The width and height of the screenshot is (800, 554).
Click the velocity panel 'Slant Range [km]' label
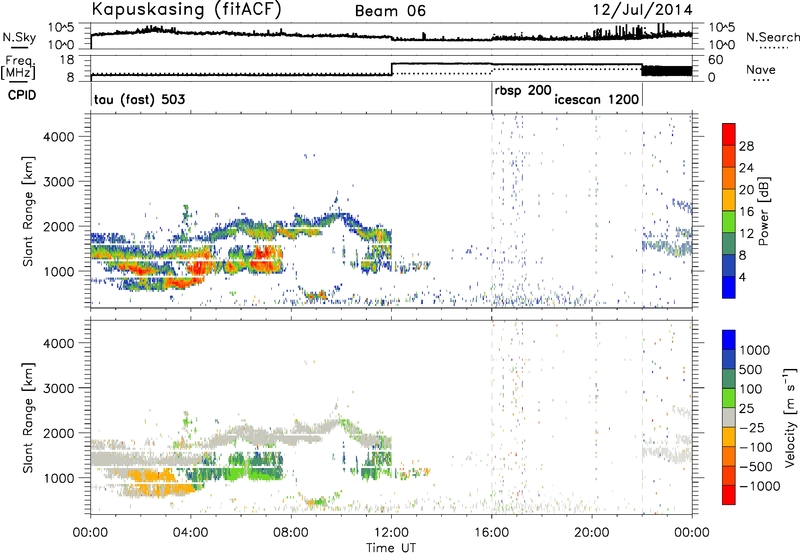[28, 418]
